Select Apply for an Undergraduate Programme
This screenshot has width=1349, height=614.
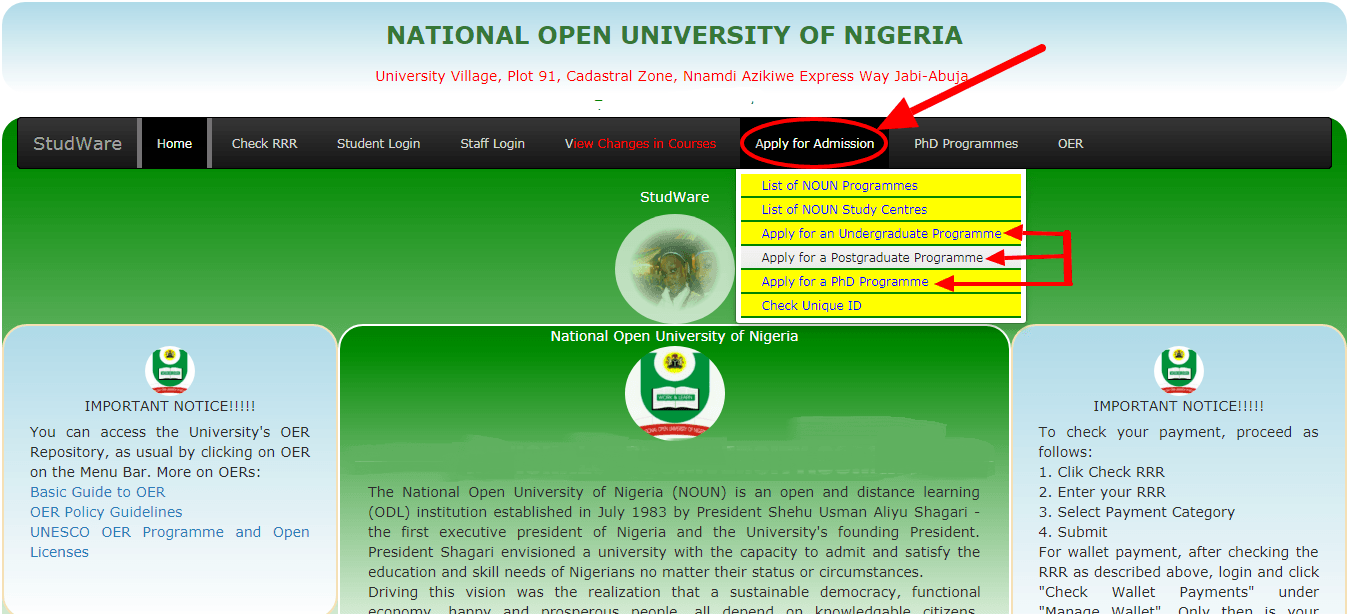[x=881, y=233]
